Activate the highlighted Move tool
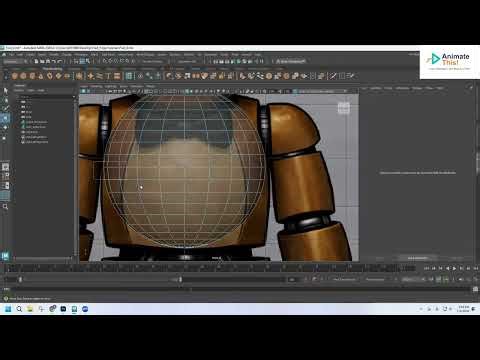 pos(5,118)
